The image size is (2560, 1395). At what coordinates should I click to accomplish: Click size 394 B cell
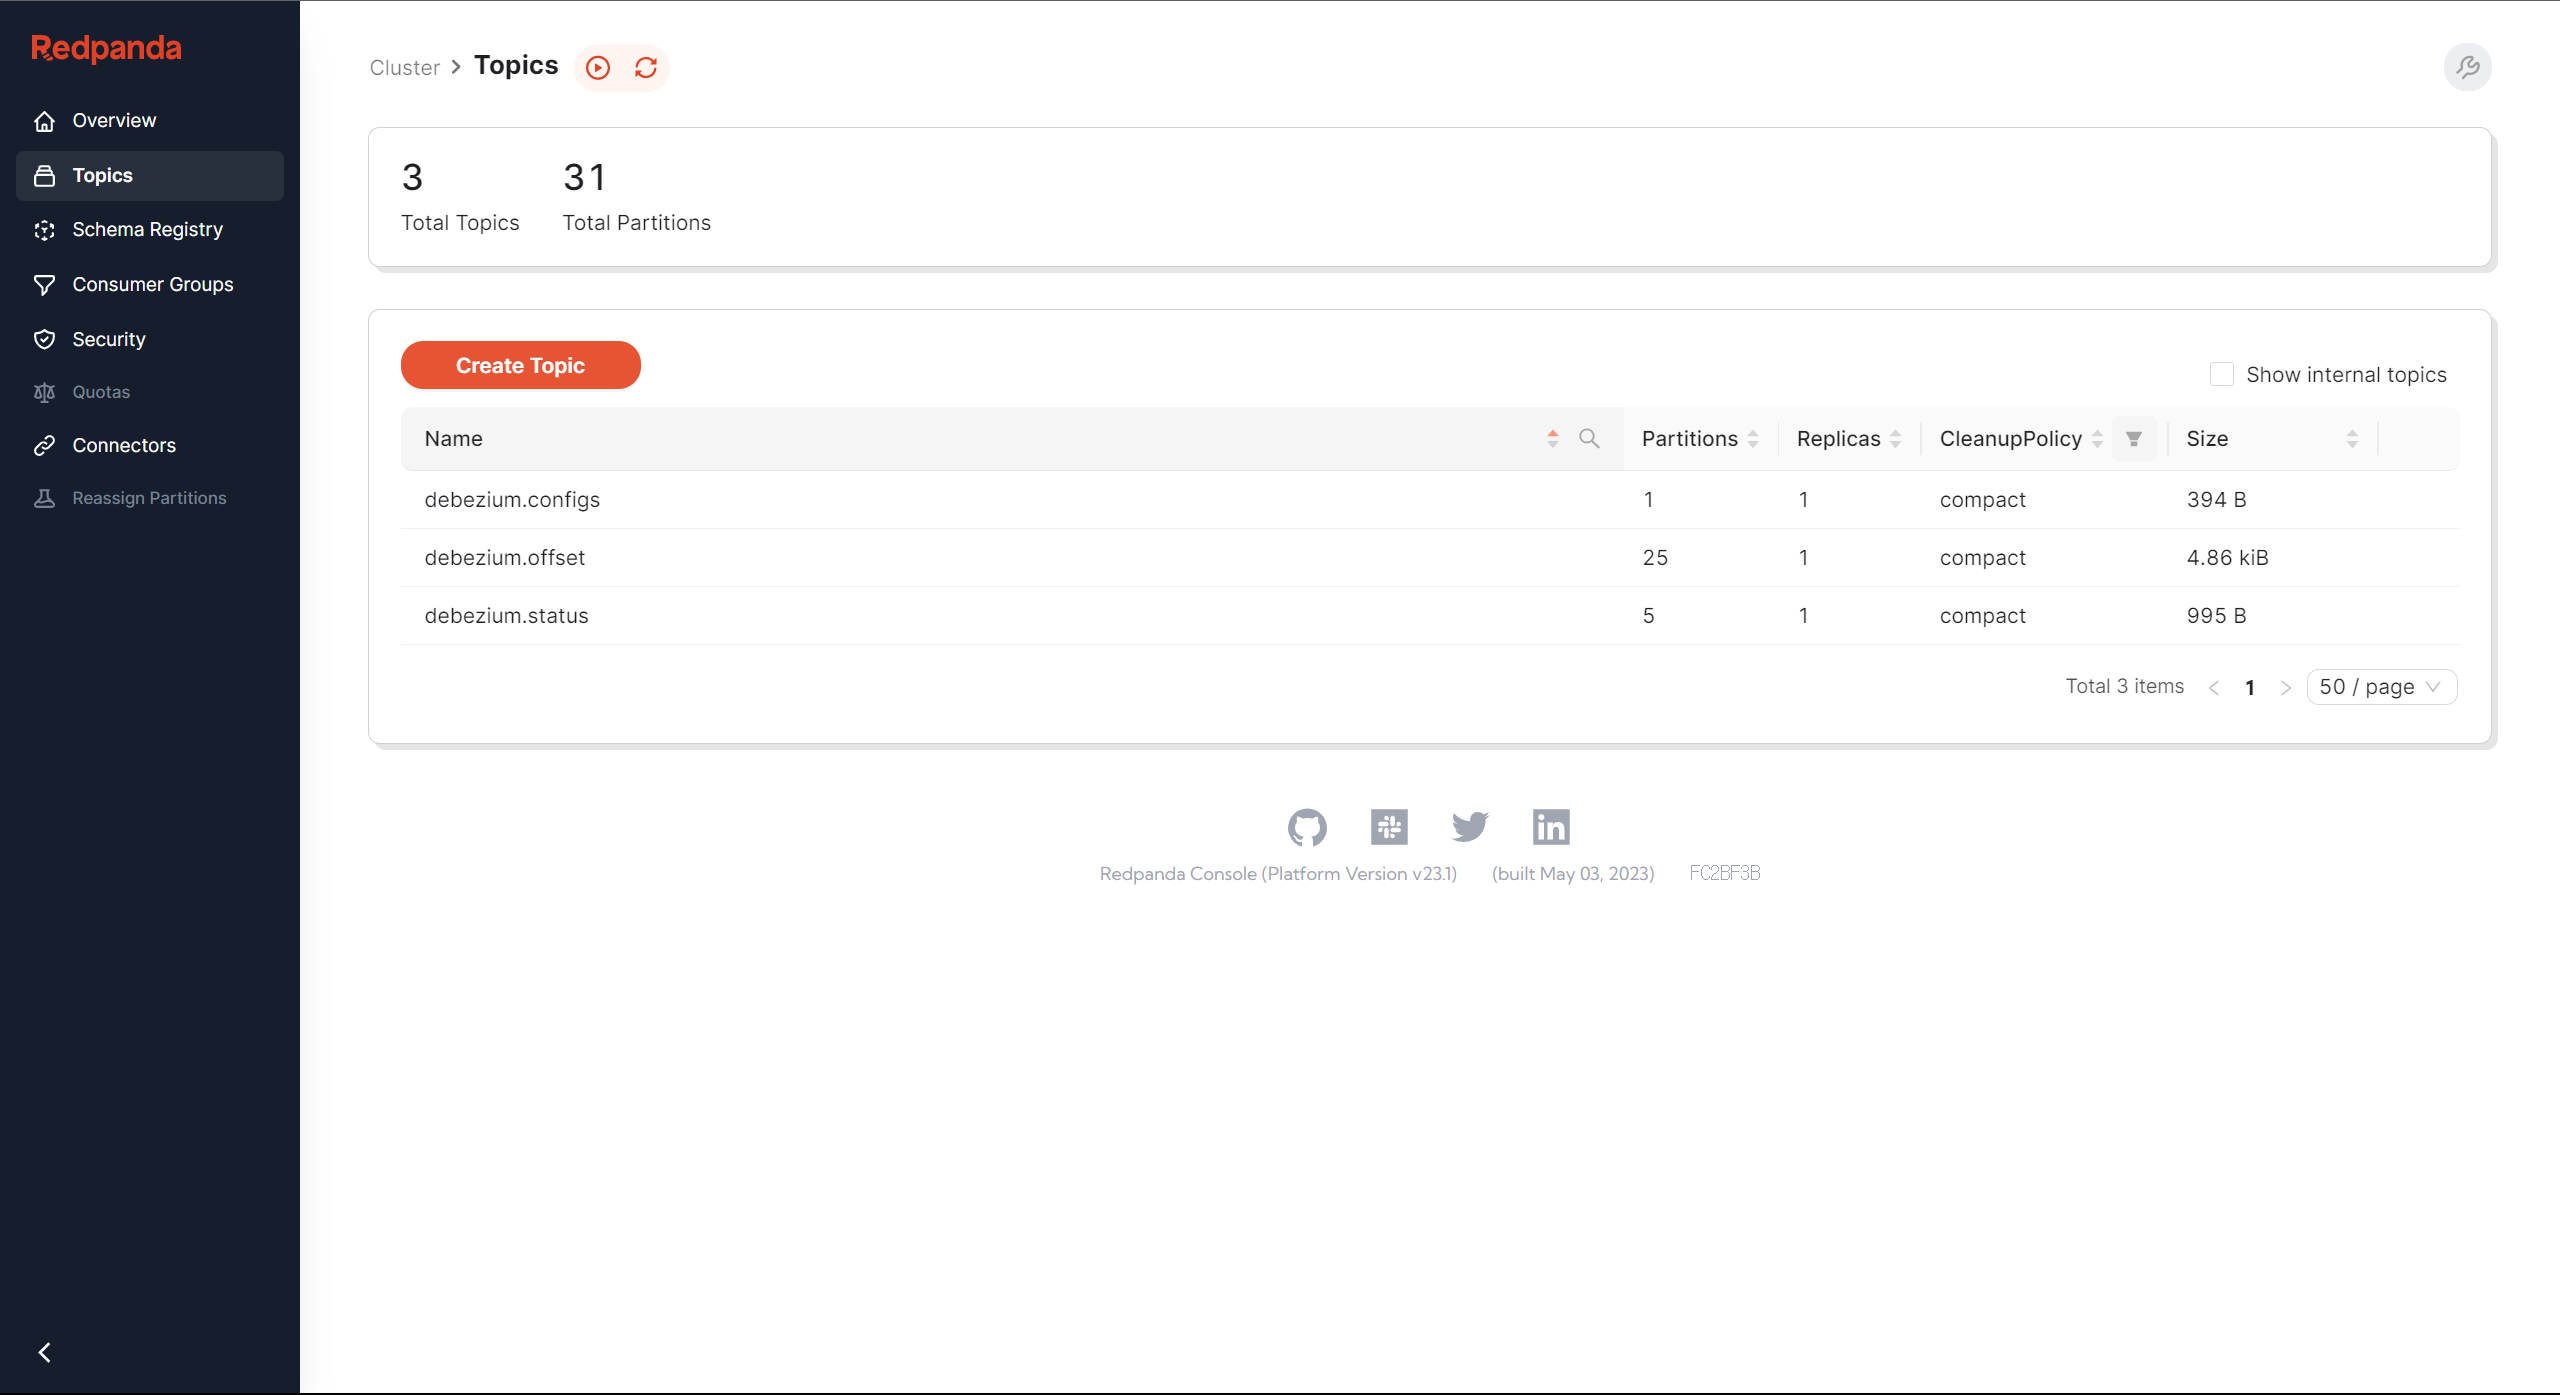[2216, 500]
